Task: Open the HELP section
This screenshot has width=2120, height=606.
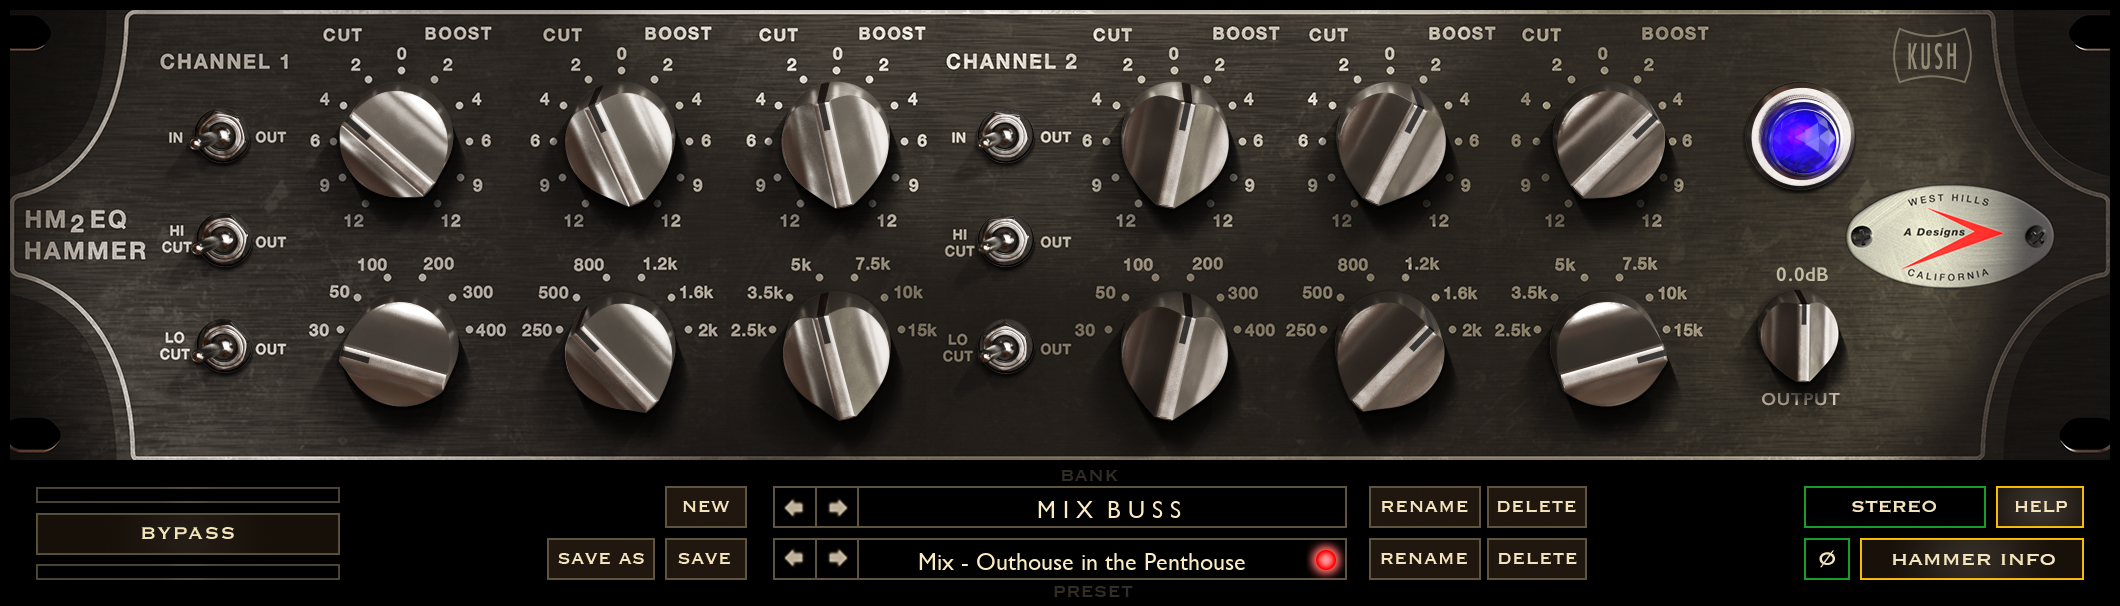Action: 2039,507
